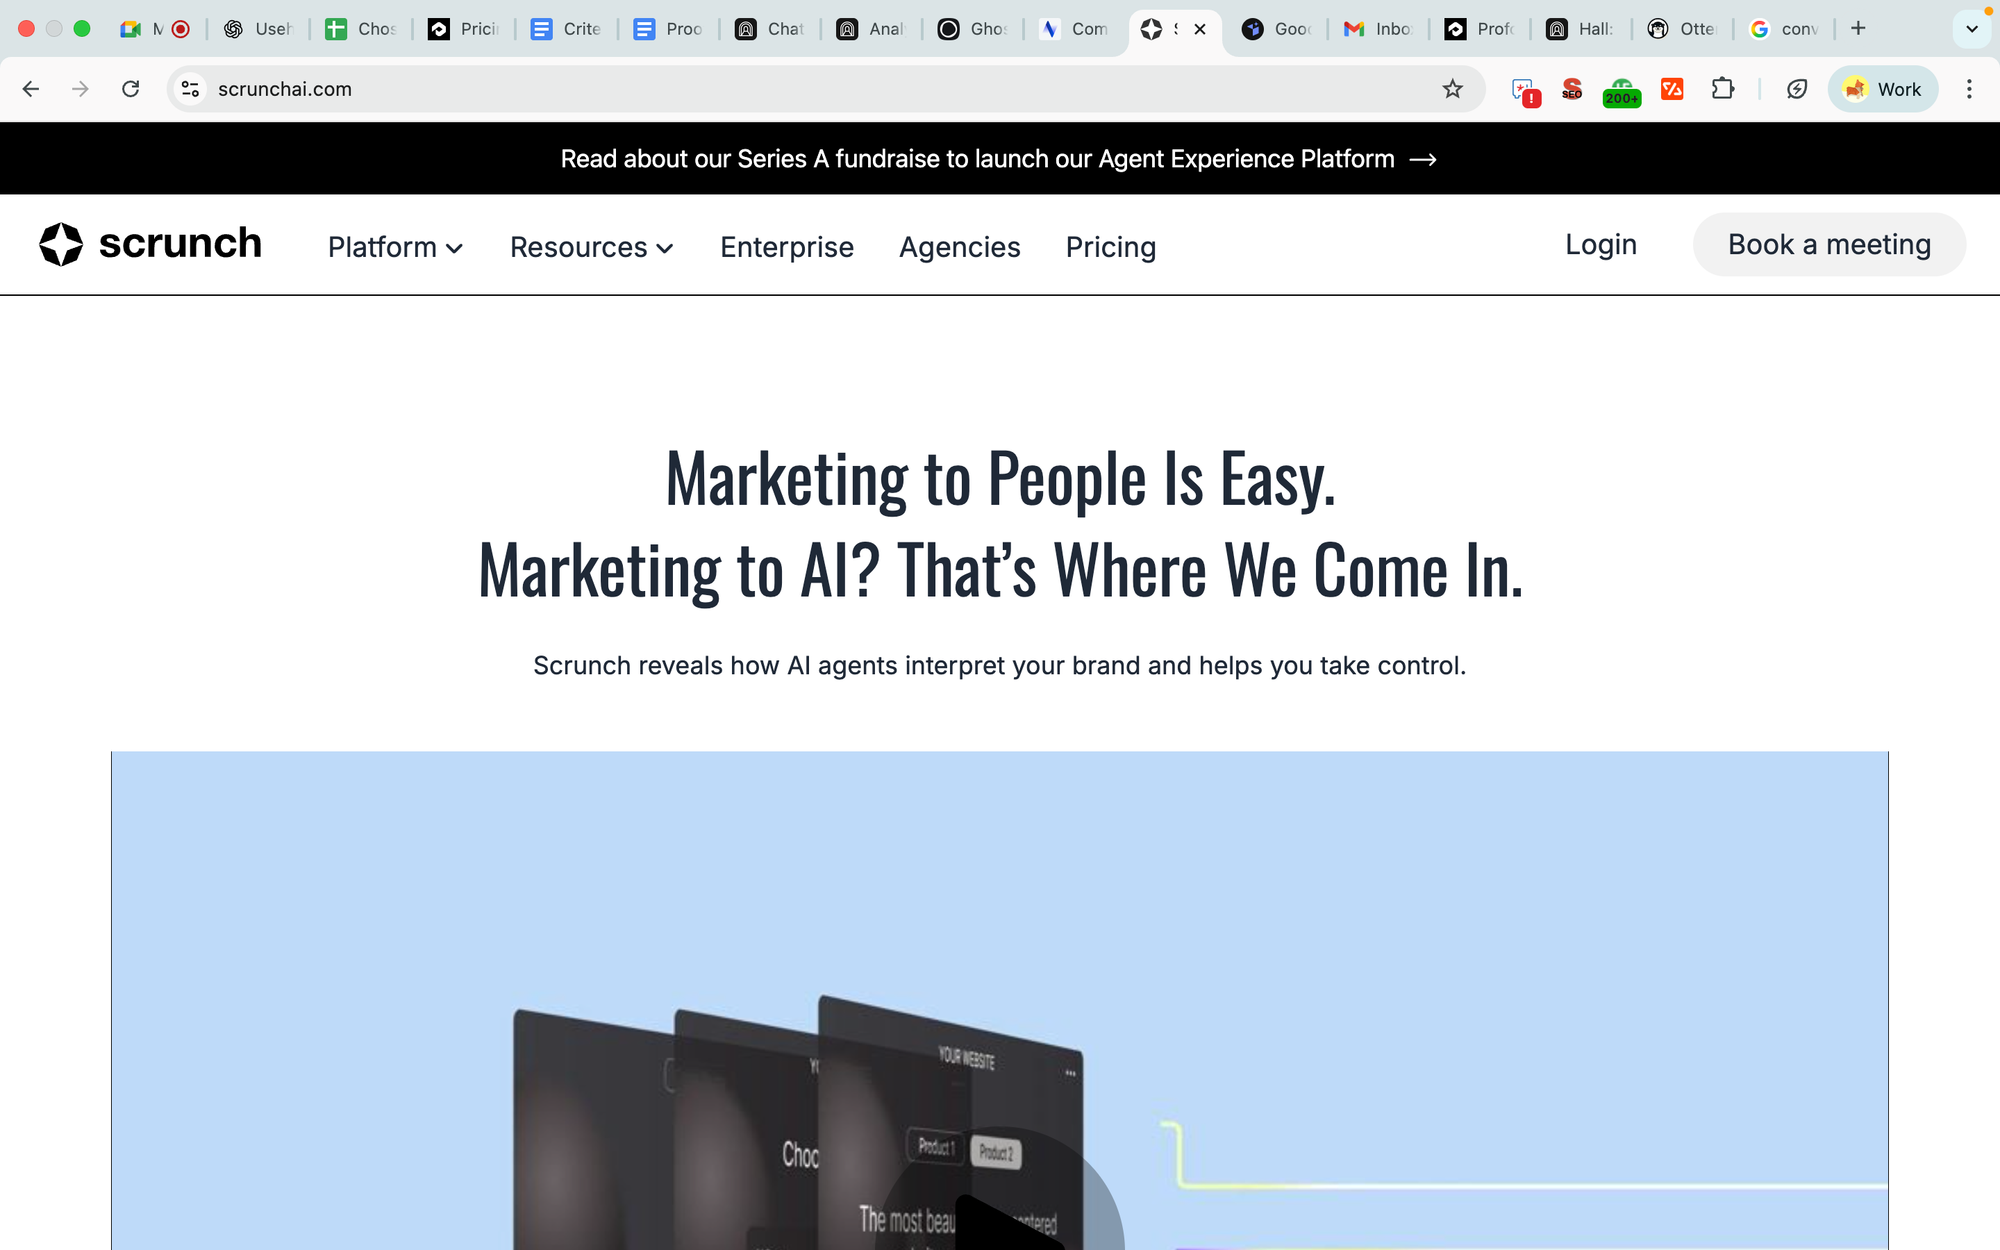The height and width of the screenshot is (1250, 2000).
Task: Open the Agencies page
Action: pos(960,247)
